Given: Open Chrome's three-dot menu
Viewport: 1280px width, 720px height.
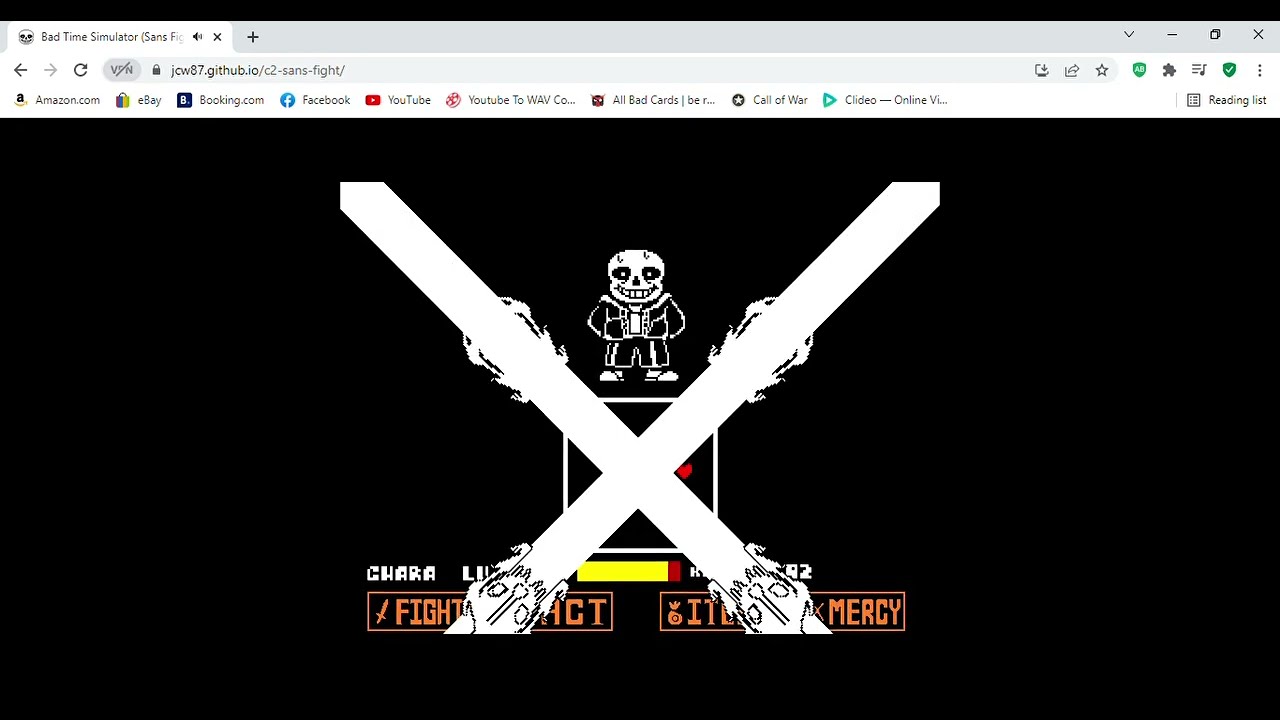Looking at the screenshot, I should [1259, 70].
